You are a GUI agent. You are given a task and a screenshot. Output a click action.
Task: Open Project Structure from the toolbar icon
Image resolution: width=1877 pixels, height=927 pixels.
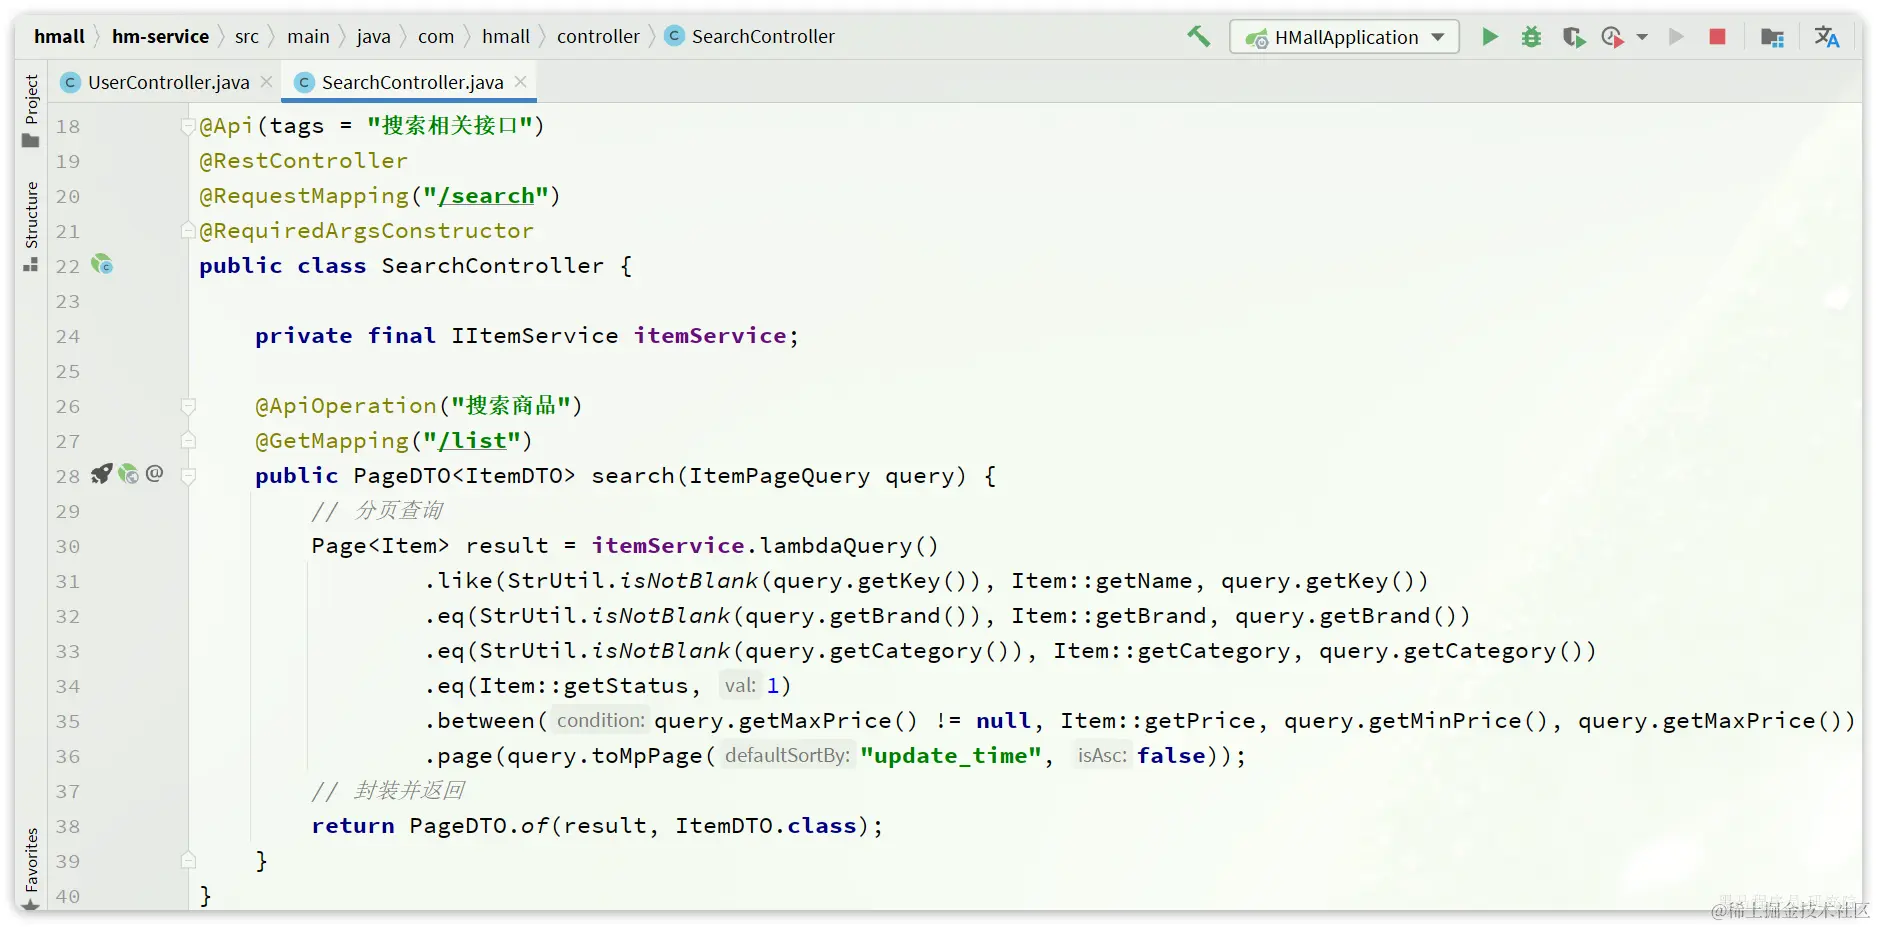coord(1772,37)
